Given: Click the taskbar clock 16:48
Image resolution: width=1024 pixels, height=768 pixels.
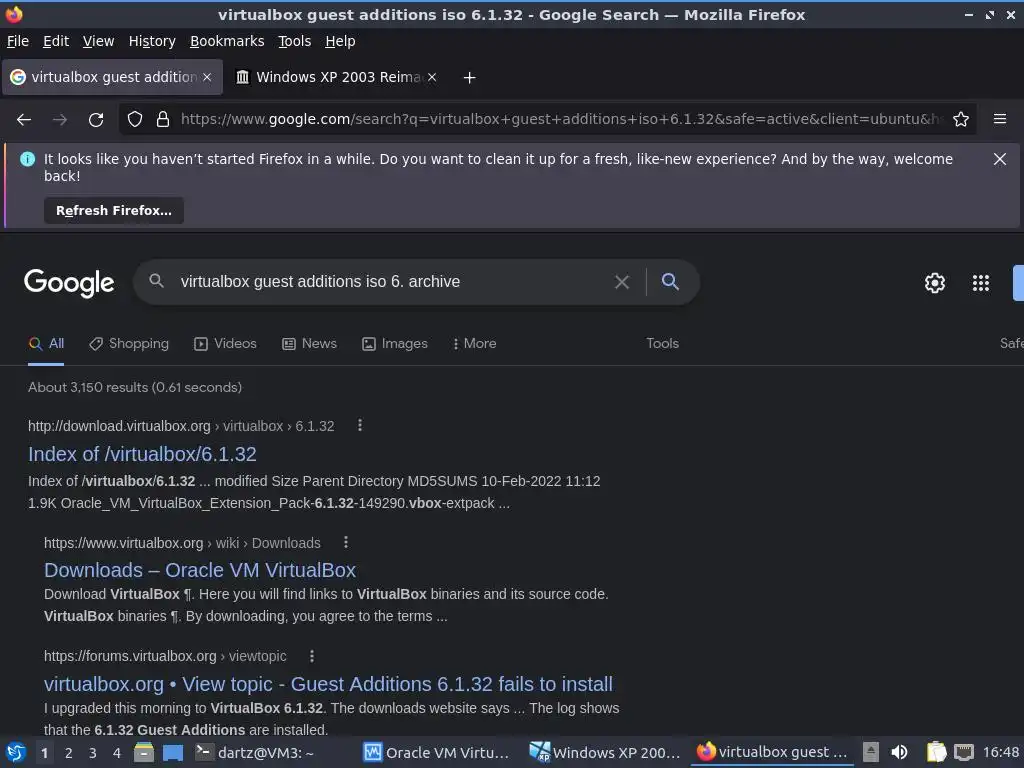Looking at the screenshot, I should [x=1000, y=752].
